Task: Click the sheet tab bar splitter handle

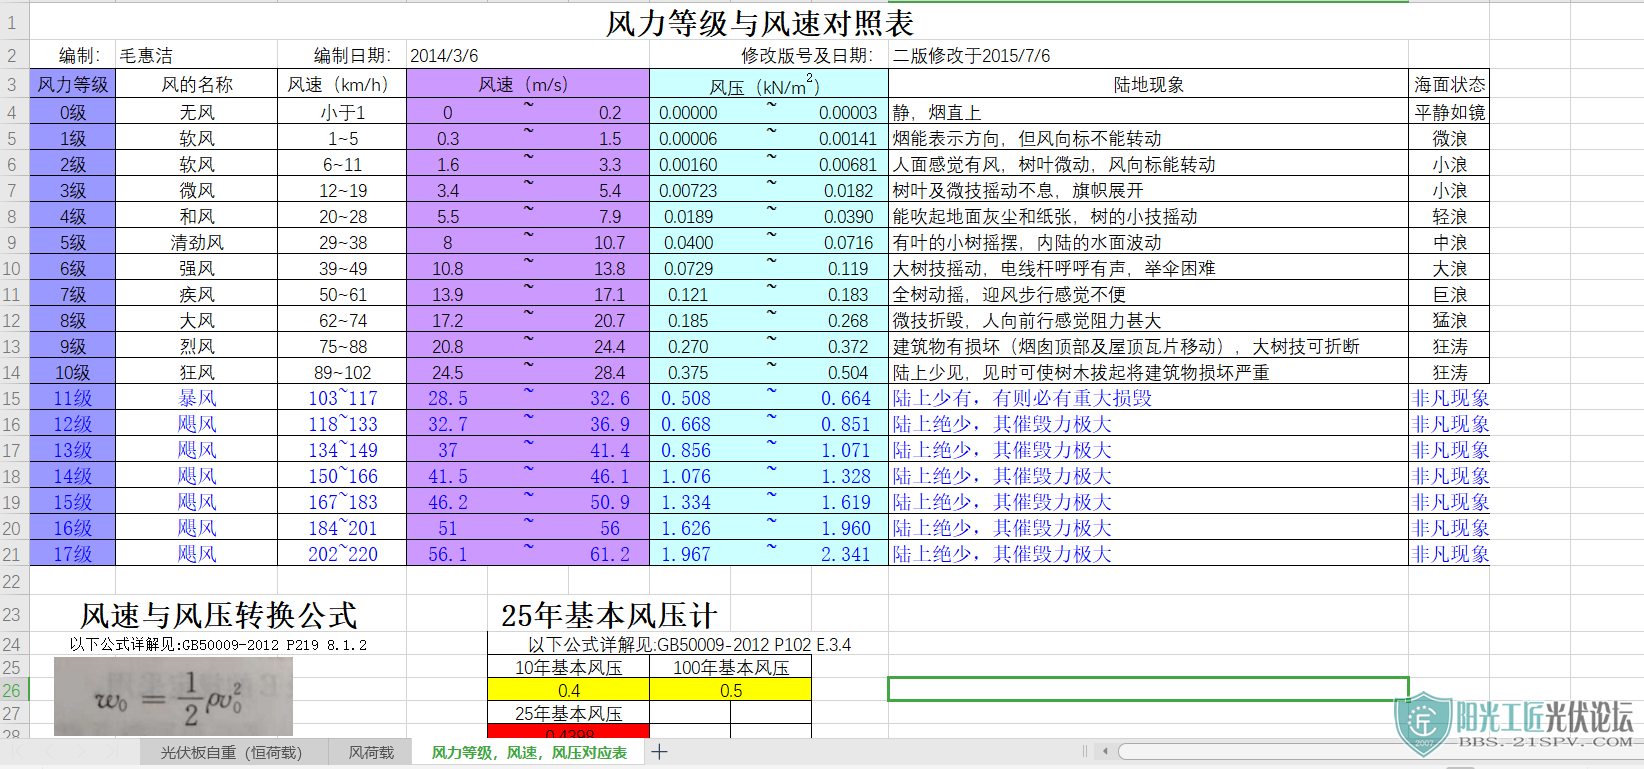Action: pos(1085,751)
